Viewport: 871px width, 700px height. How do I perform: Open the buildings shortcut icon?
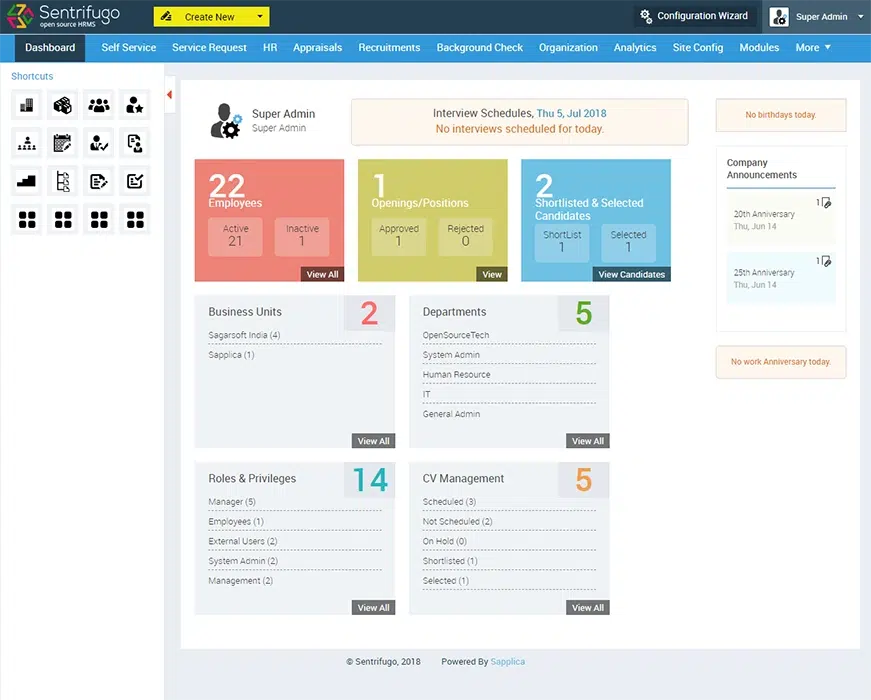click(27, 105)
